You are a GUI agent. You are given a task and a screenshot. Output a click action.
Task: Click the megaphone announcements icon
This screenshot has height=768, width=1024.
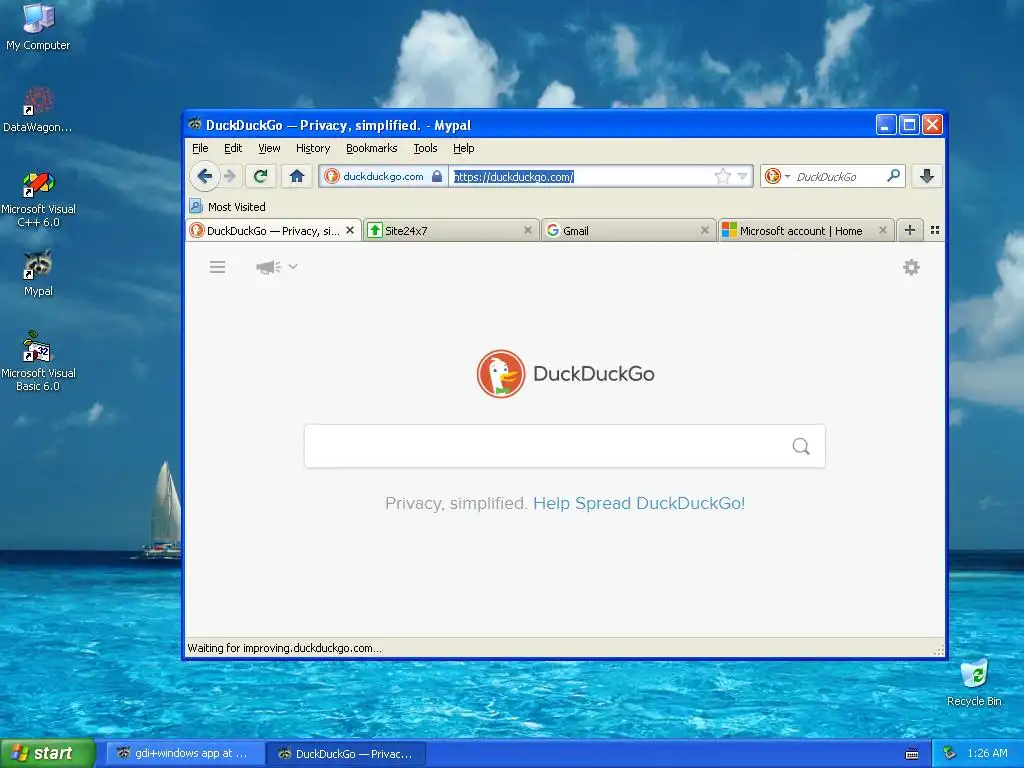point(268,266)
